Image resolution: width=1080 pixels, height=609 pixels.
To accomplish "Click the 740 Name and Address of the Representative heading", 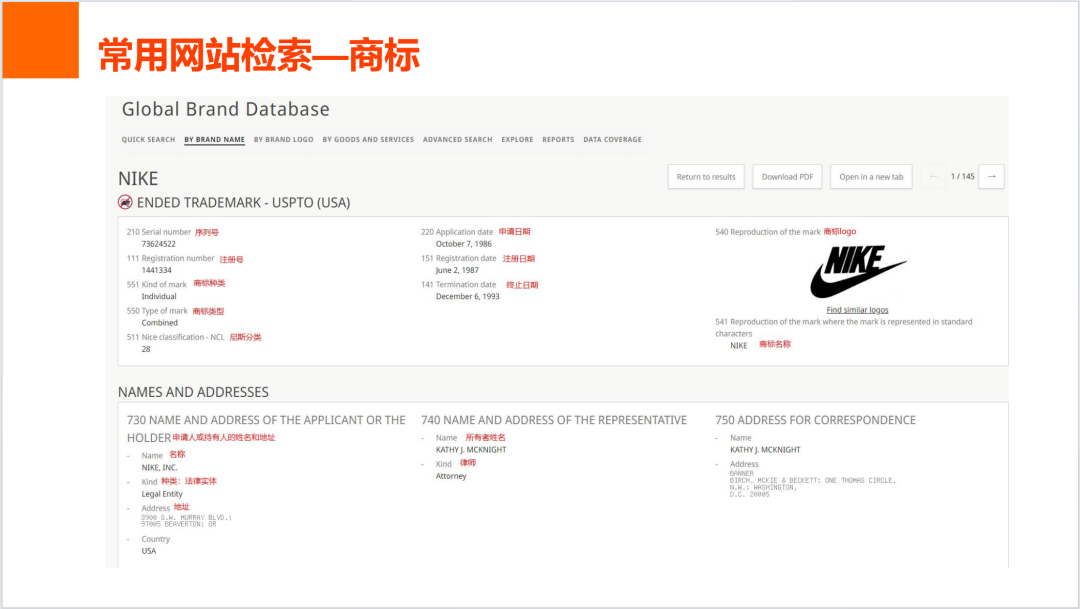I will (554, 420).
